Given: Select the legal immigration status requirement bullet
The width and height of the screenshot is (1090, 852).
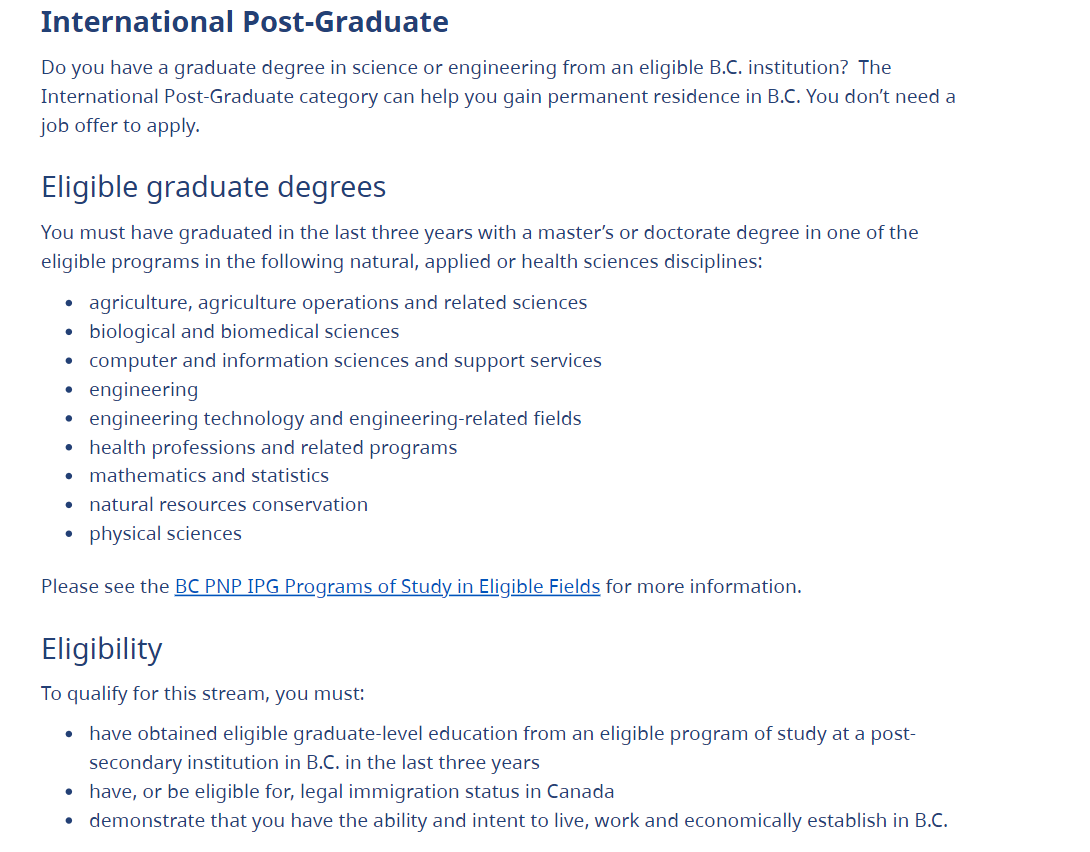Looking at the screenshot, I should [x=352, y=792].
